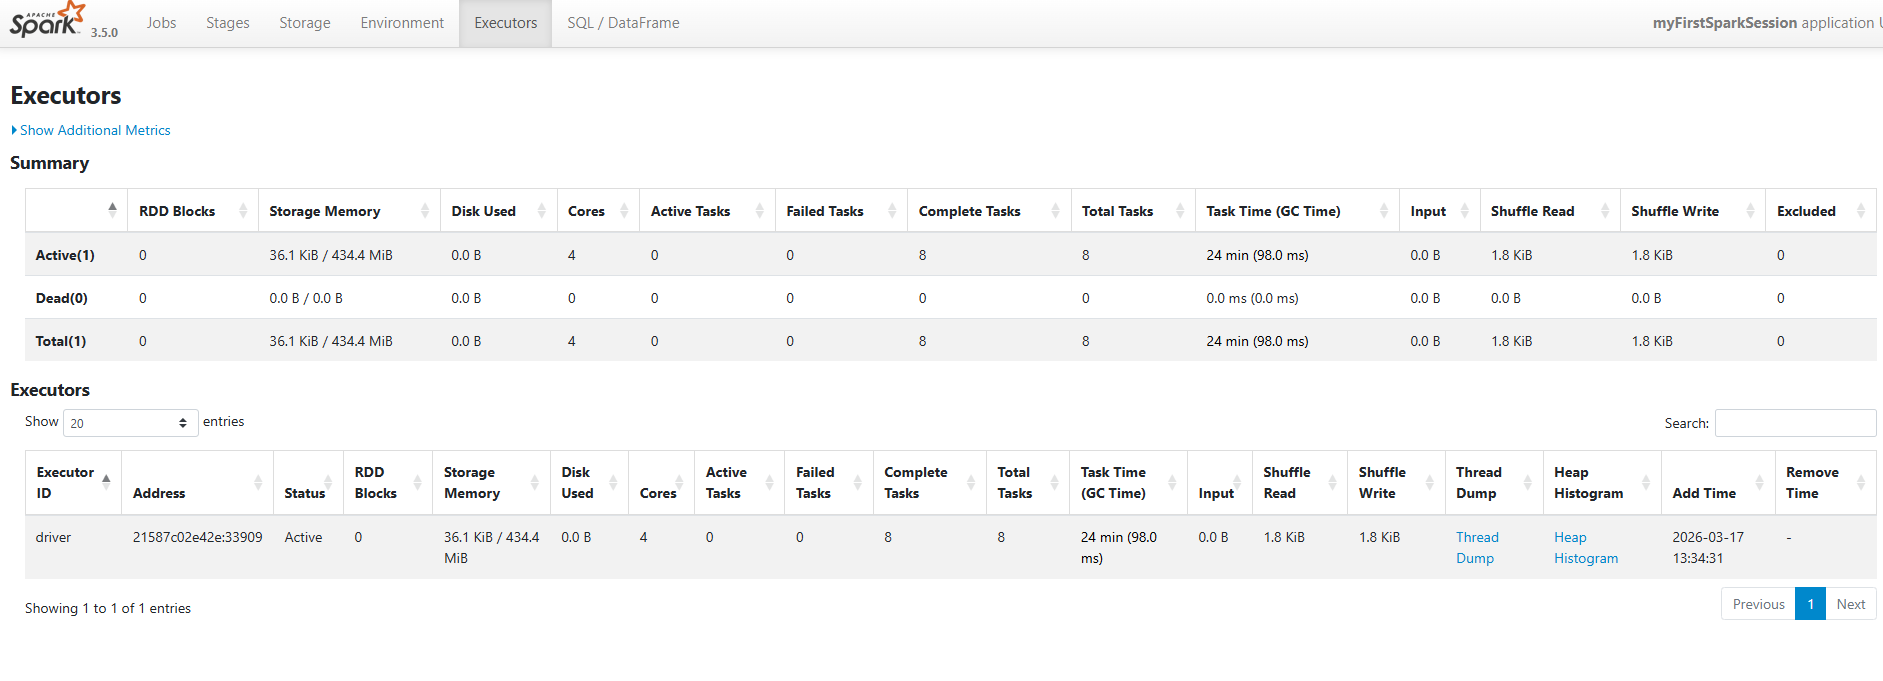Click the Dead(0) summary row label
Screen dimensions: 1883x681
(x=61, y=298)
